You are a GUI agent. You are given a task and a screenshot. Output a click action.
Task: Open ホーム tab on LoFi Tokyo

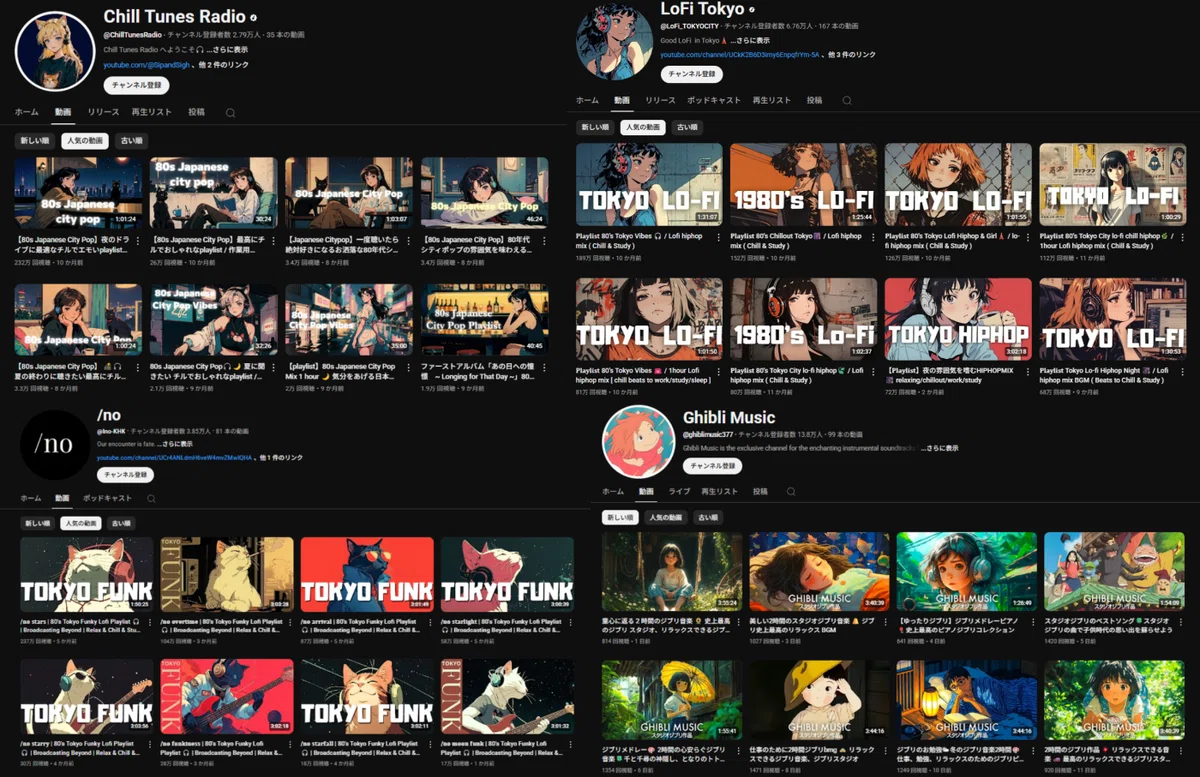pyautogui.click(x=587, y=101)
